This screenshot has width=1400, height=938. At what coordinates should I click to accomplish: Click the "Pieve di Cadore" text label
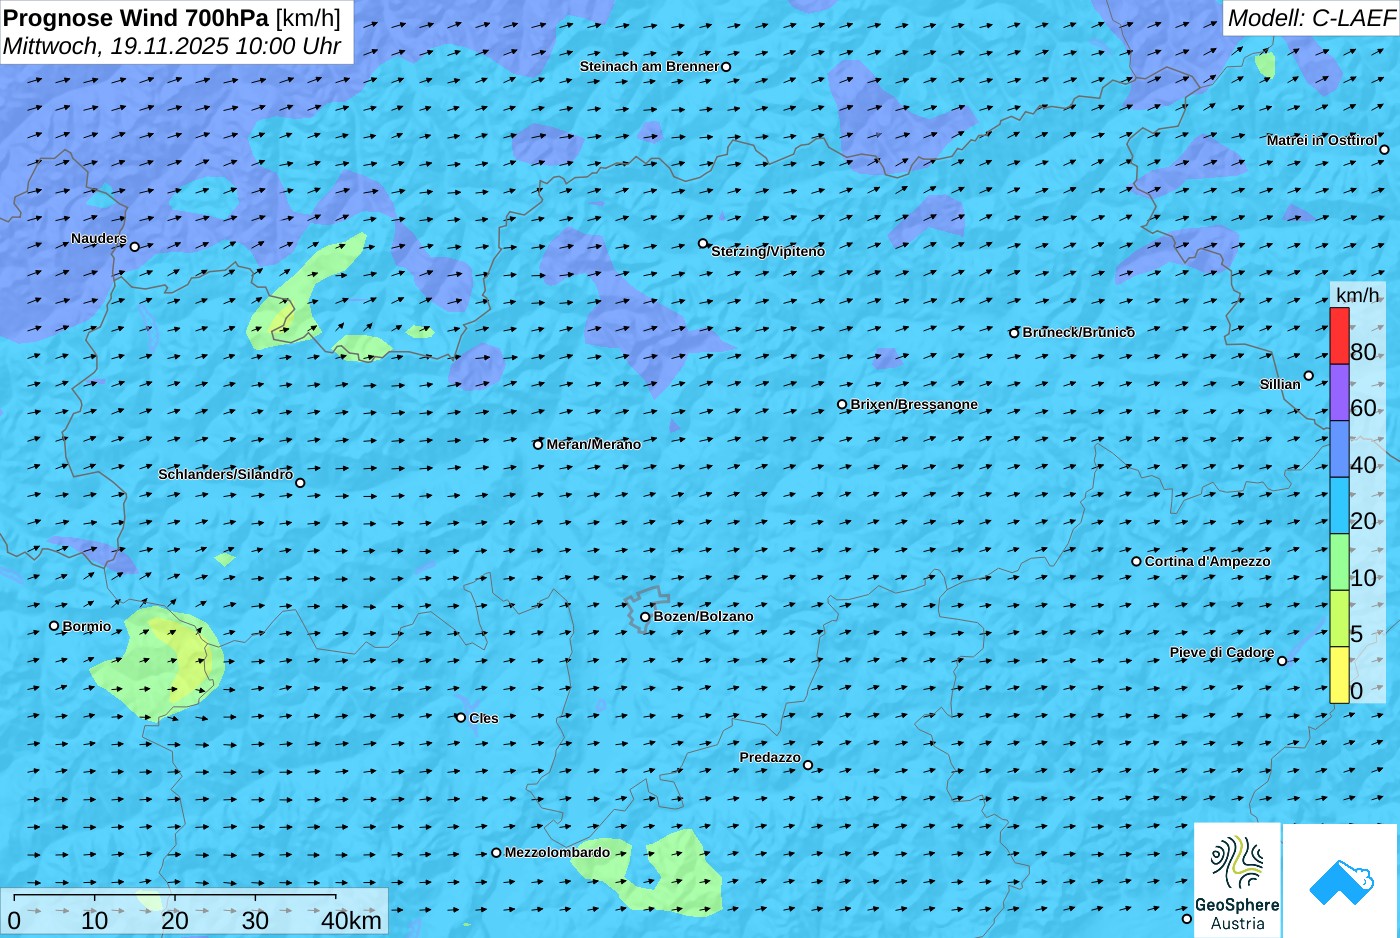(x=1222, y=652)
